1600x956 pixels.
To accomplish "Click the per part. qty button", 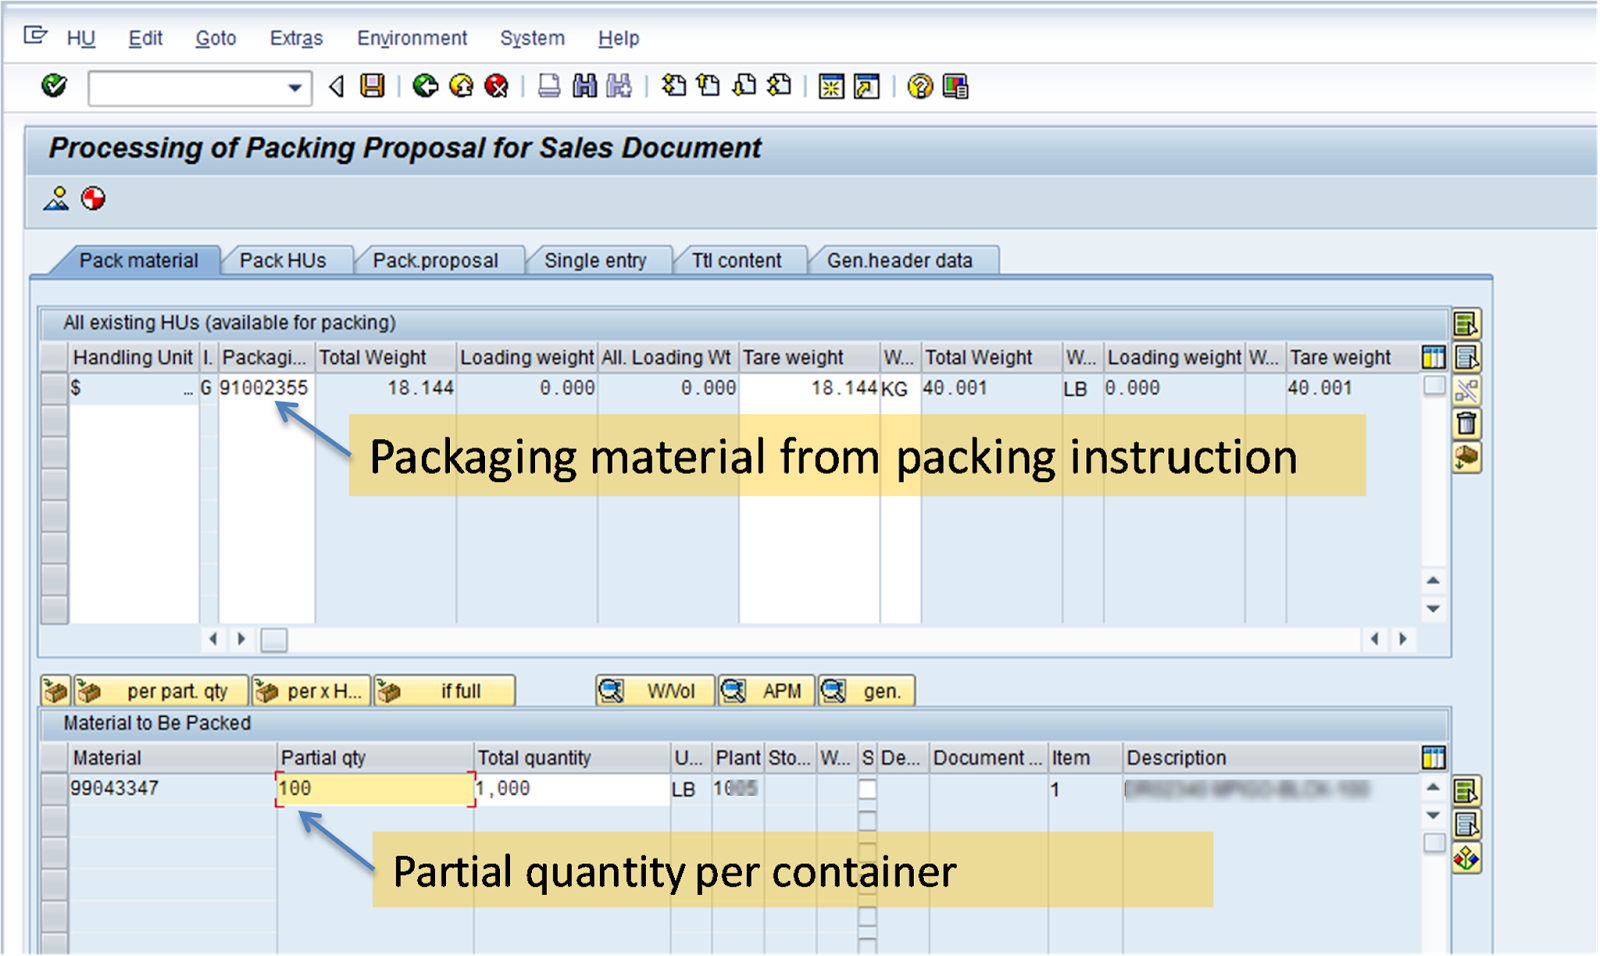I will click(x=159, y=690).
